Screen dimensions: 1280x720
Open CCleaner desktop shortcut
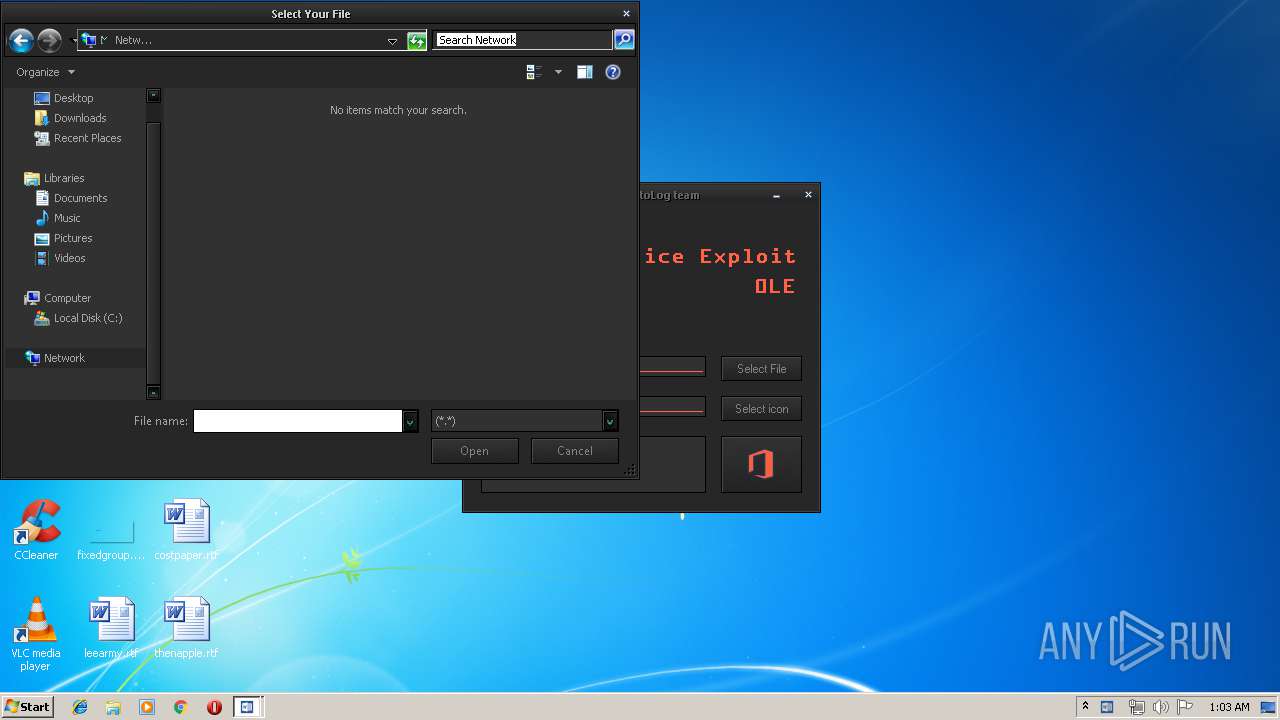point(36,530)
